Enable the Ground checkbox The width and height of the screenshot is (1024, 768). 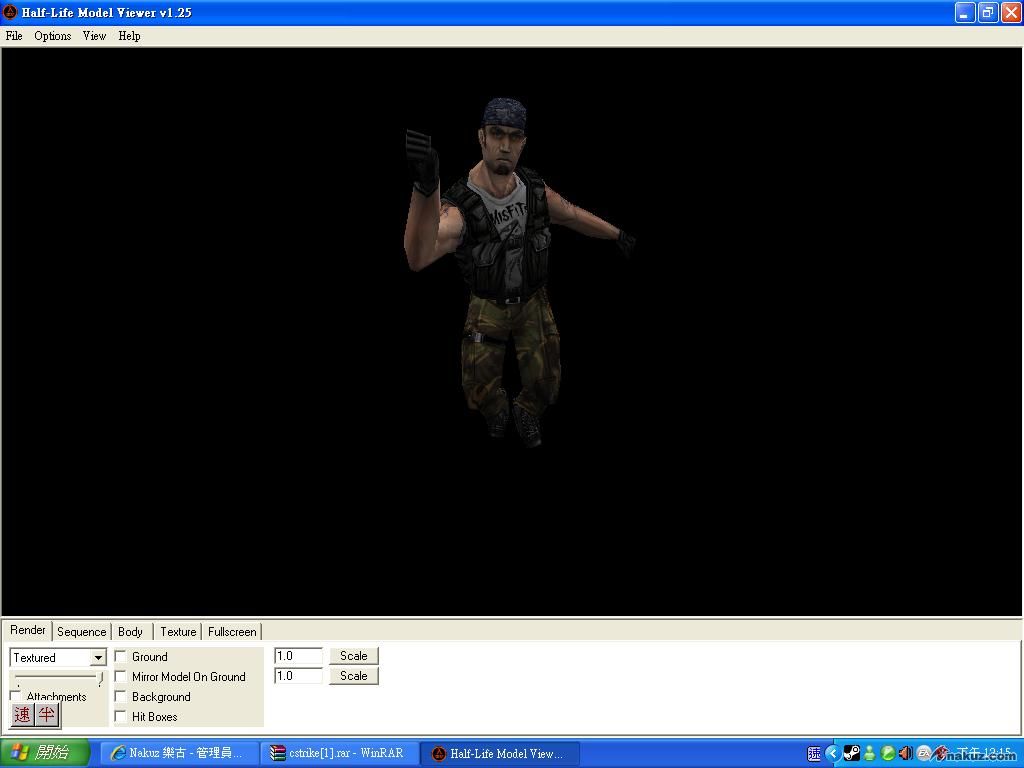tap(121, 656)
